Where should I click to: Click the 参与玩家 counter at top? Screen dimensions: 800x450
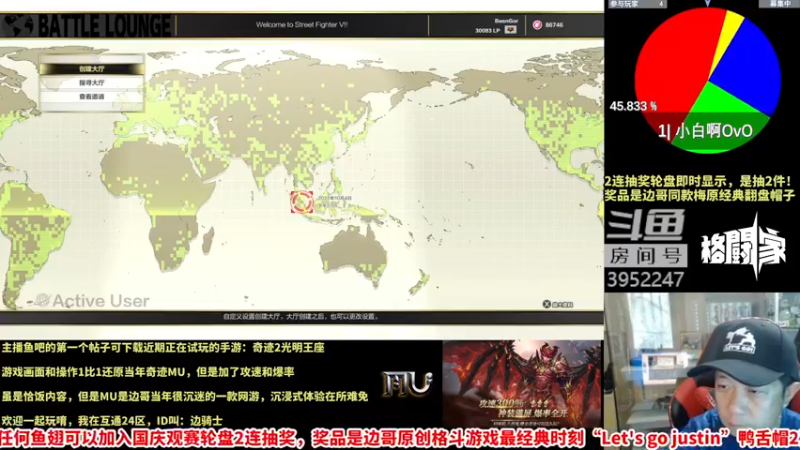638,4
